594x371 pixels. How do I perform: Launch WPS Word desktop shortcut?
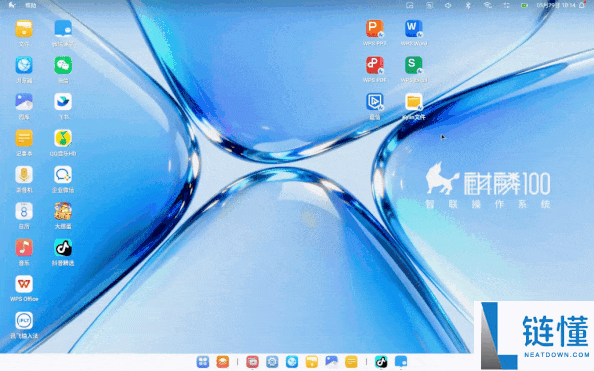[414, 29]
